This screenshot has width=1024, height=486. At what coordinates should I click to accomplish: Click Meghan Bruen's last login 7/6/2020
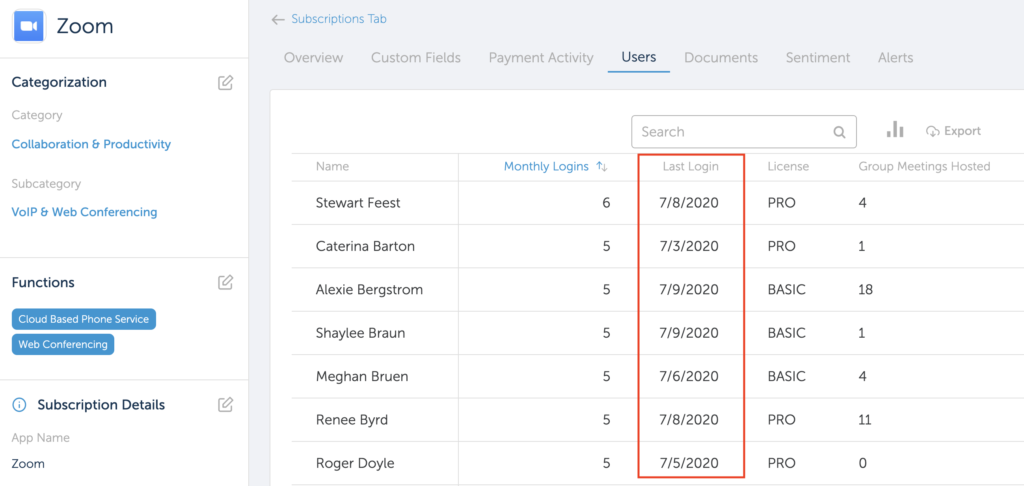pyautogui.click(x=690, y=376)
